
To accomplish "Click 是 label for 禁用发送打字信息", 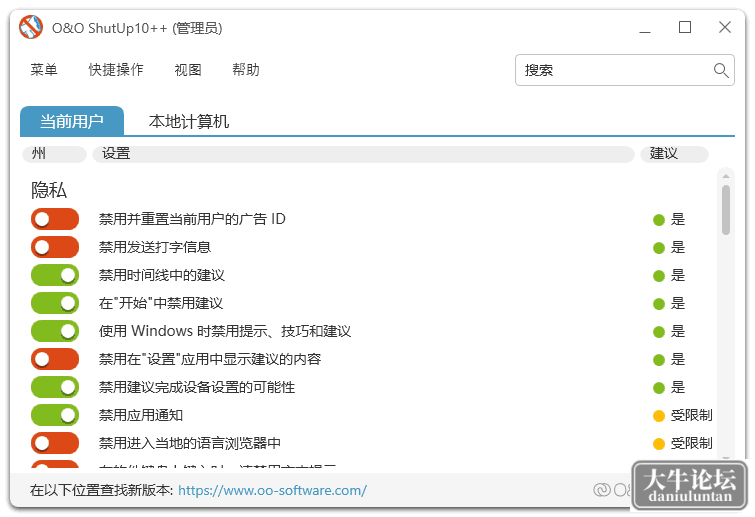I will 678,247.
